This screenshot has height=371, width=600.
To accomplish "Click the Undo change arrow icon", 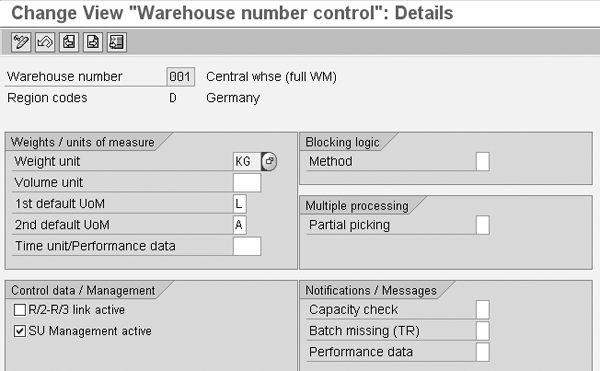I will tap(45, 42).
